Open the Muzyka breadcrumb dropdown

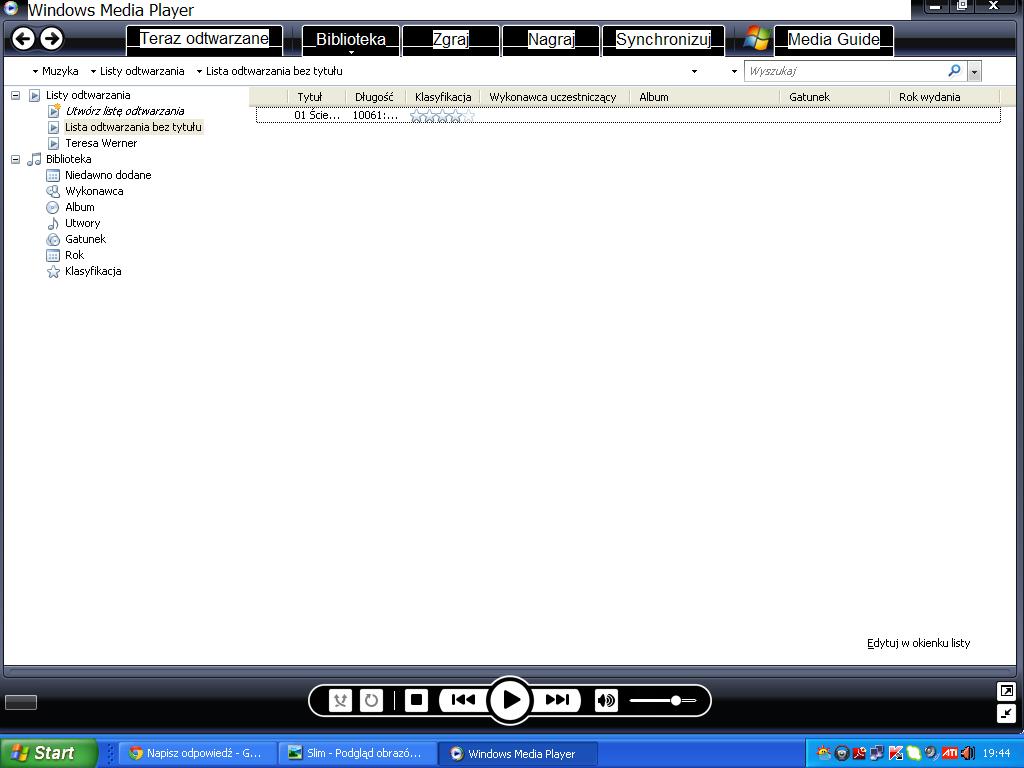click(x=35, y=71)
